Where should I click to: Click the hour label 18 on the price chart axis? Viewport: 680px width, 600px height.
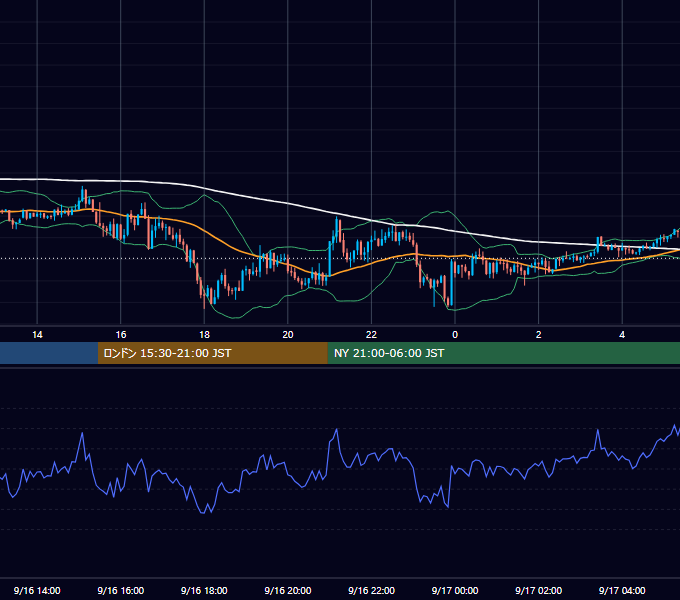(204, 334)
